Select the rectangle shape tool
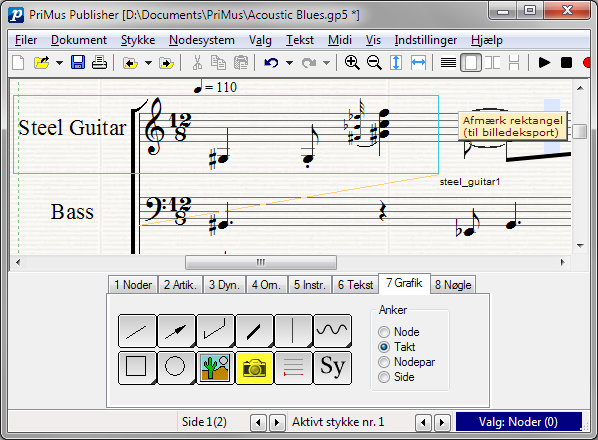This screenshot has width=598, height=440. point(137,368)
